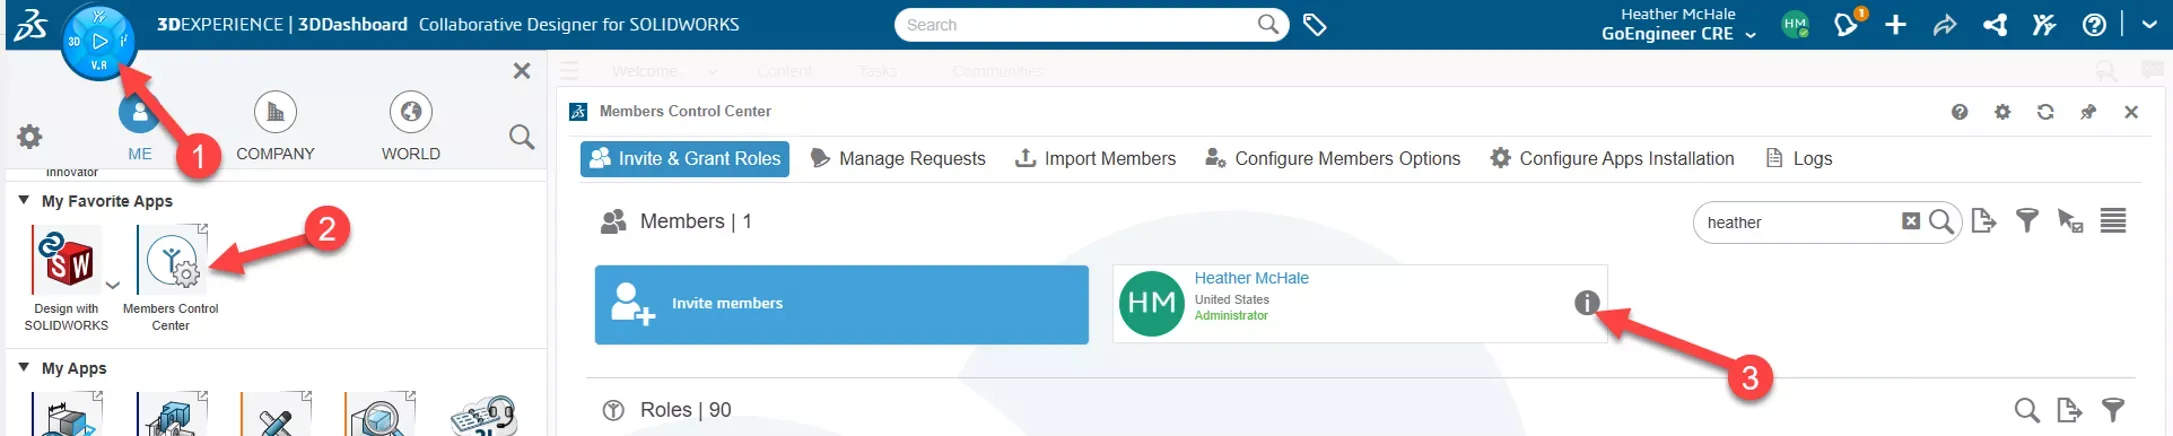This screenshot has width=2173, height=436.
Task: Filter the members list
Action: tap(2027, 221)
